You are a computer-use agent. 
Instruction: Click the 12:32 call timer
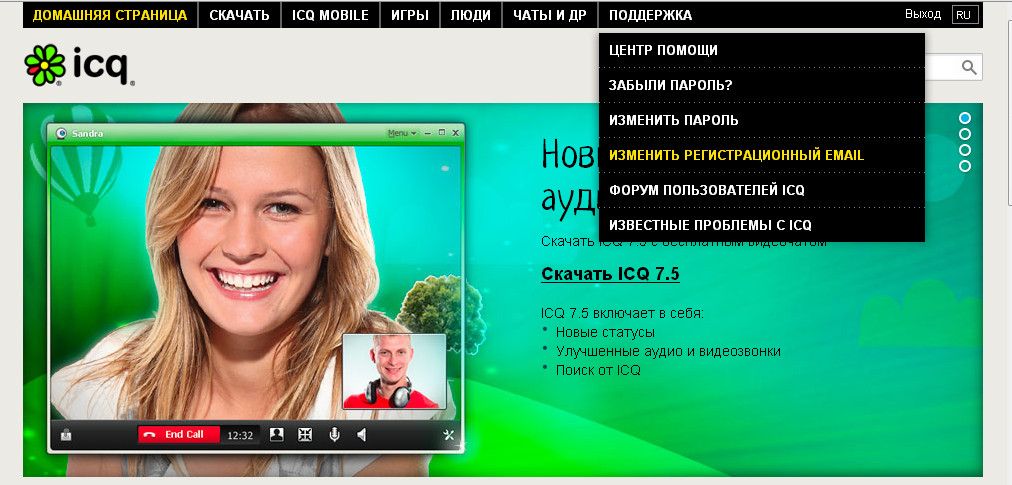coord(240,435)
